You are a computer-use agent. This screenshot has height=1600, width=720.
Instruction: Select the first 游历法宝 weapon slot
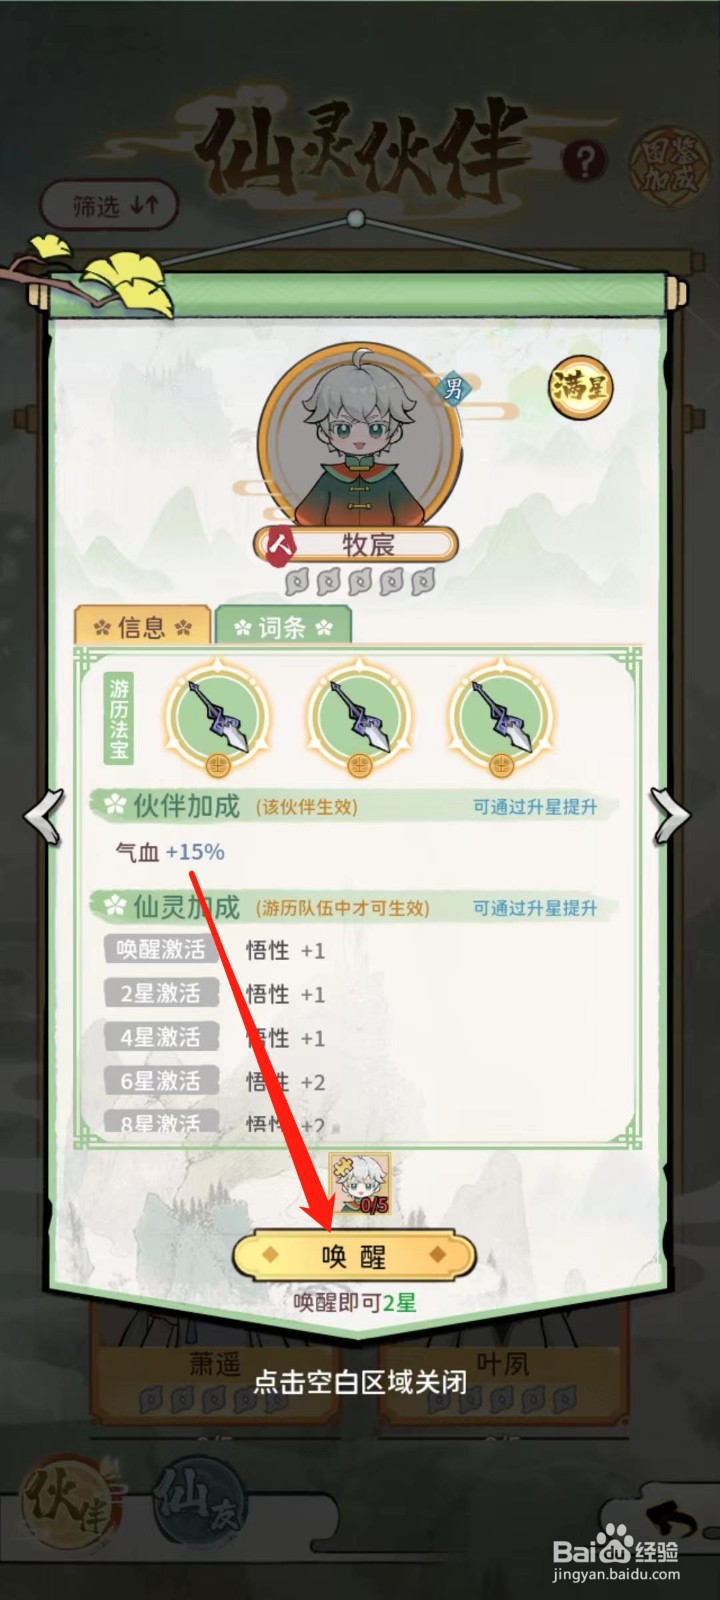[x=218, y=719]
